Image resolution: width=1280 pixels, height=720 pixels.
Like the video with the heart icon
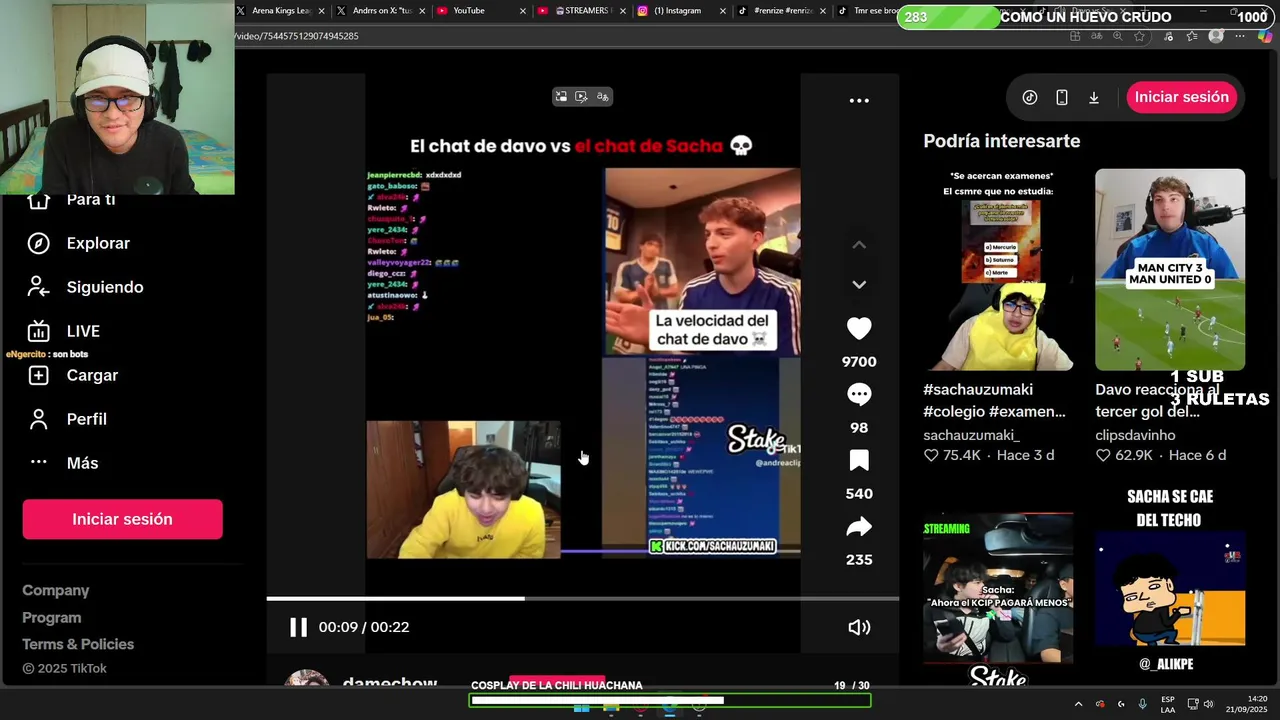[859, 328]
